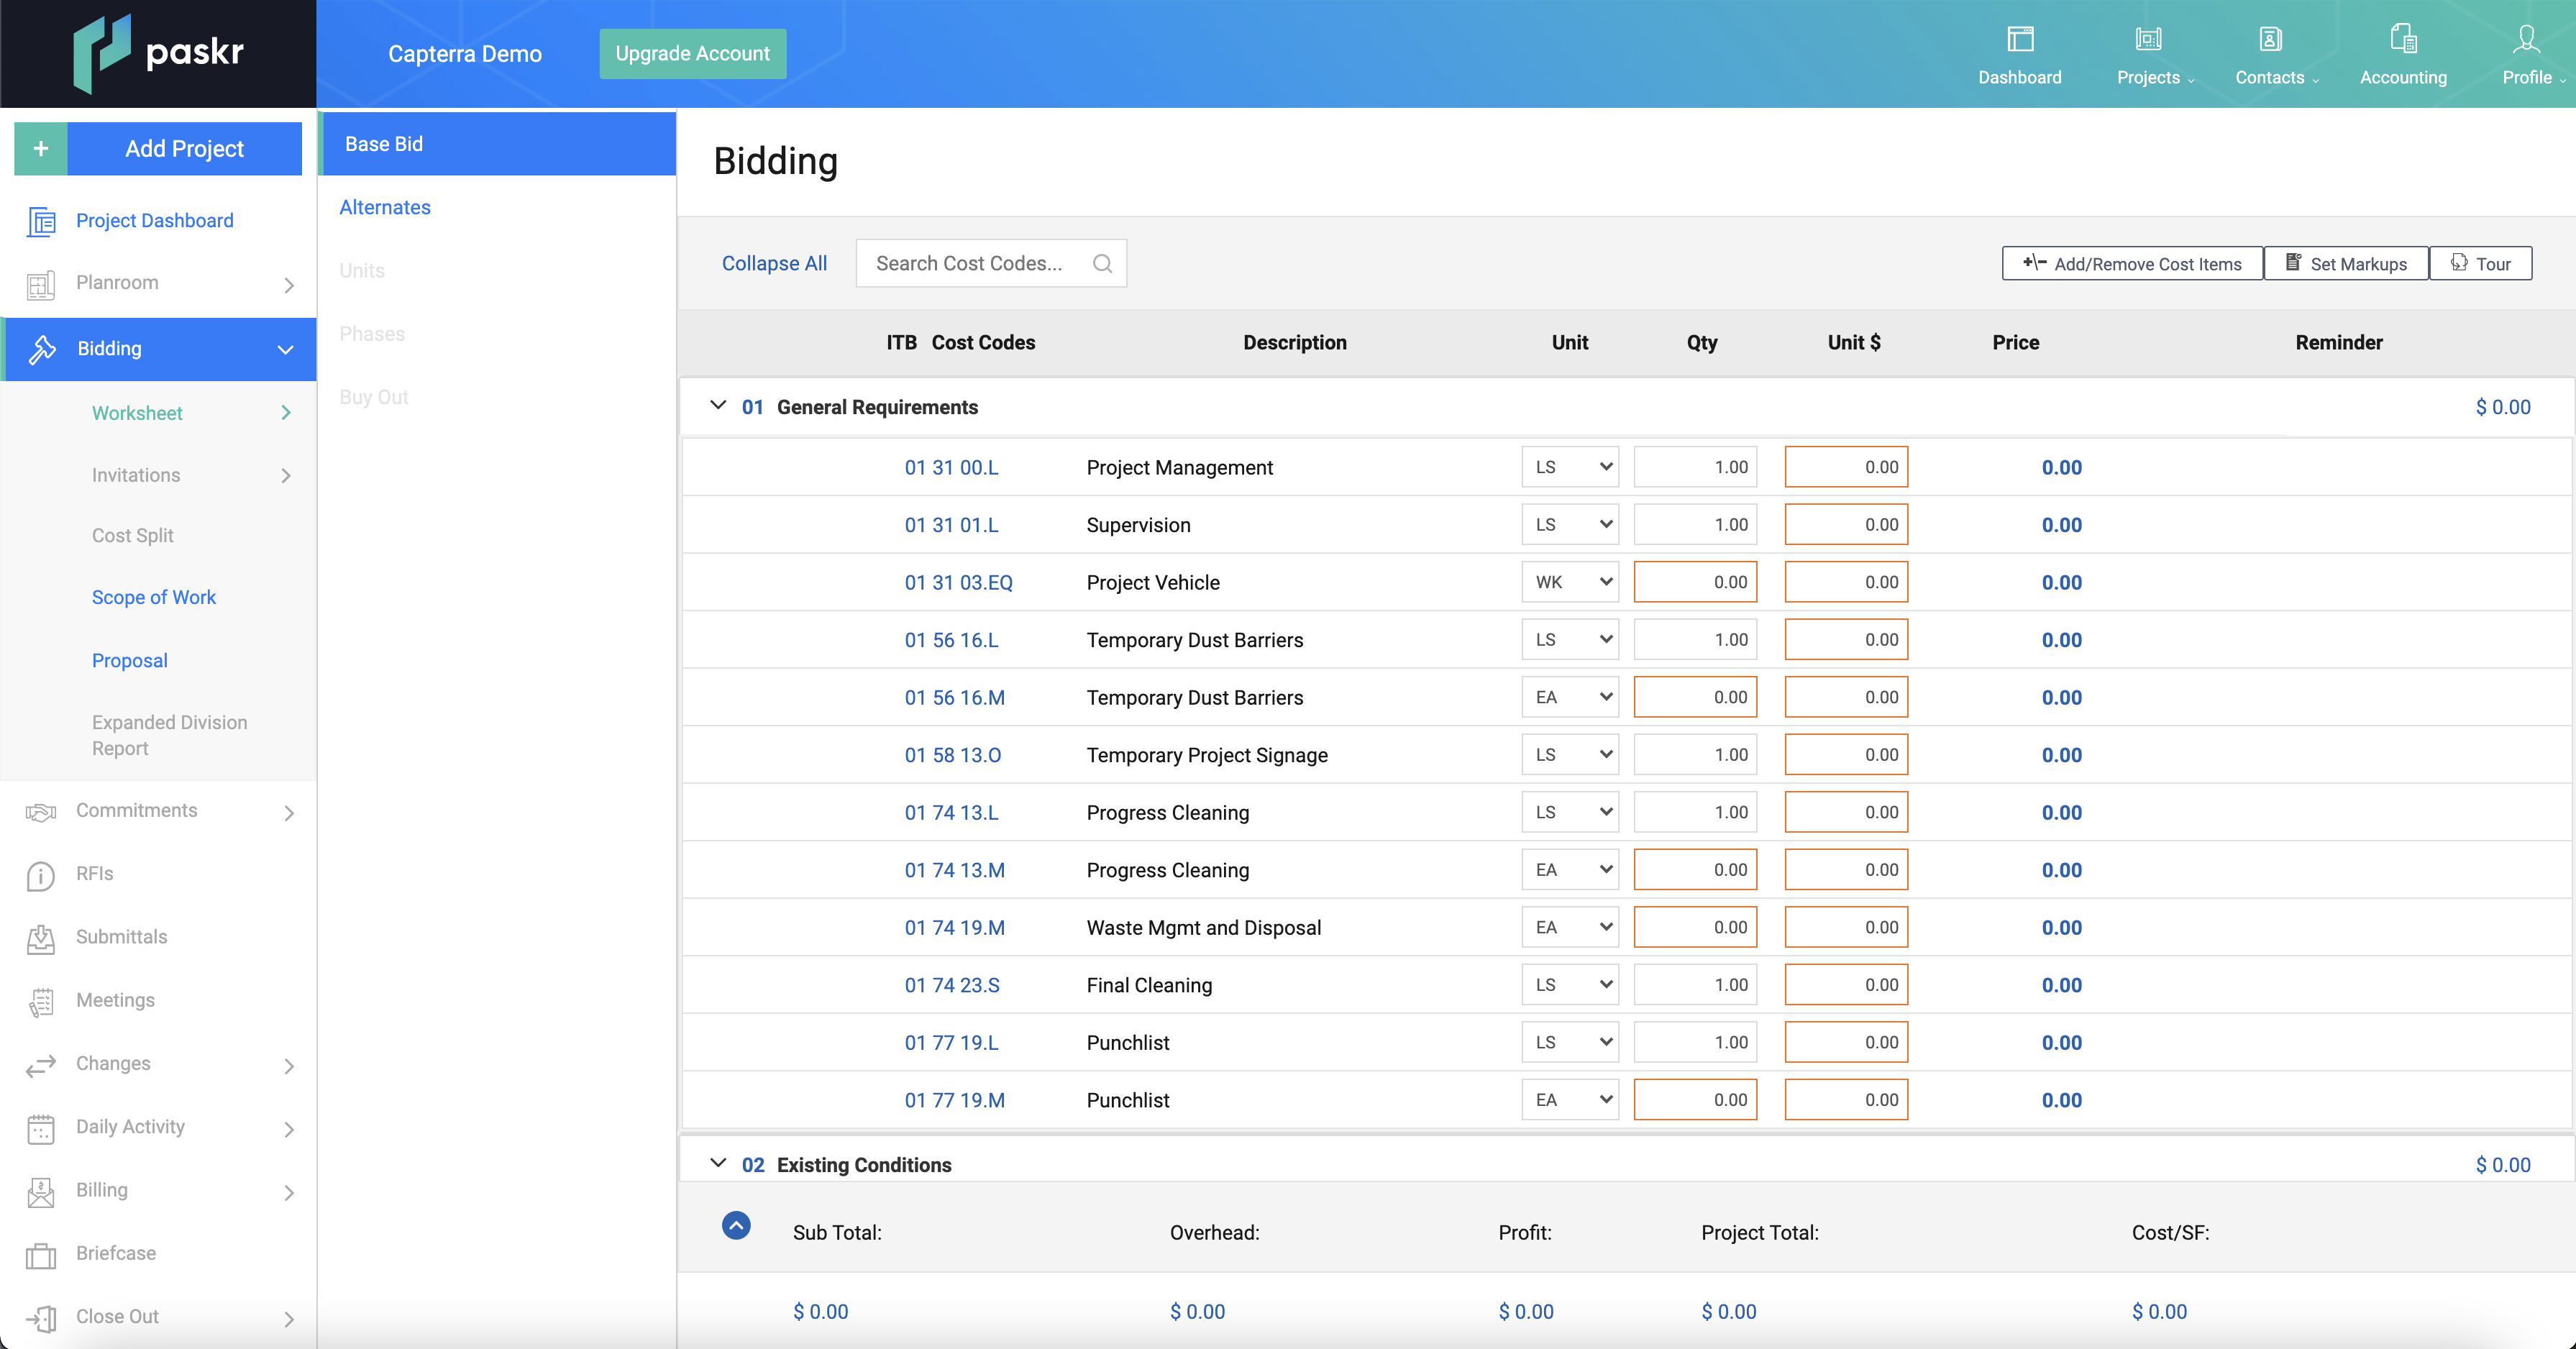Open the RFIs sidebar icon
Screen dimensions: 2576x1349
point(41,875)
